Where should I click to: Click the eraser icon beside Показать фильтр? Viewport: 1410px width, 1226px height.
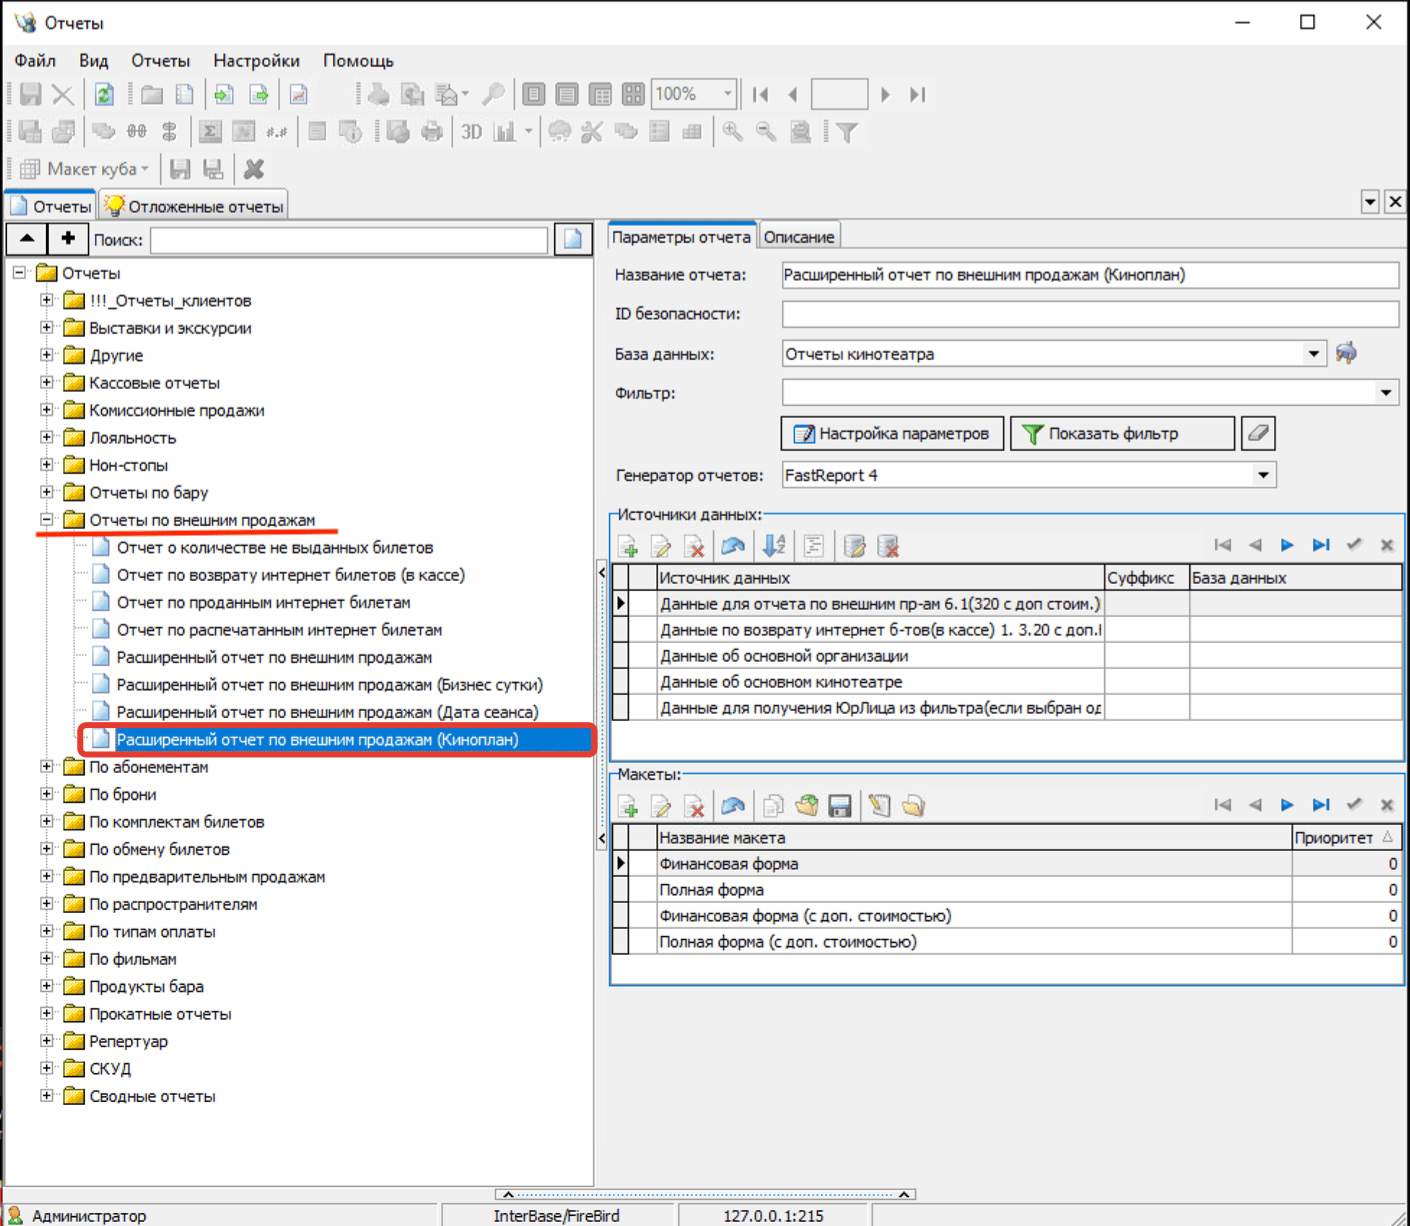pos(1258,434)
